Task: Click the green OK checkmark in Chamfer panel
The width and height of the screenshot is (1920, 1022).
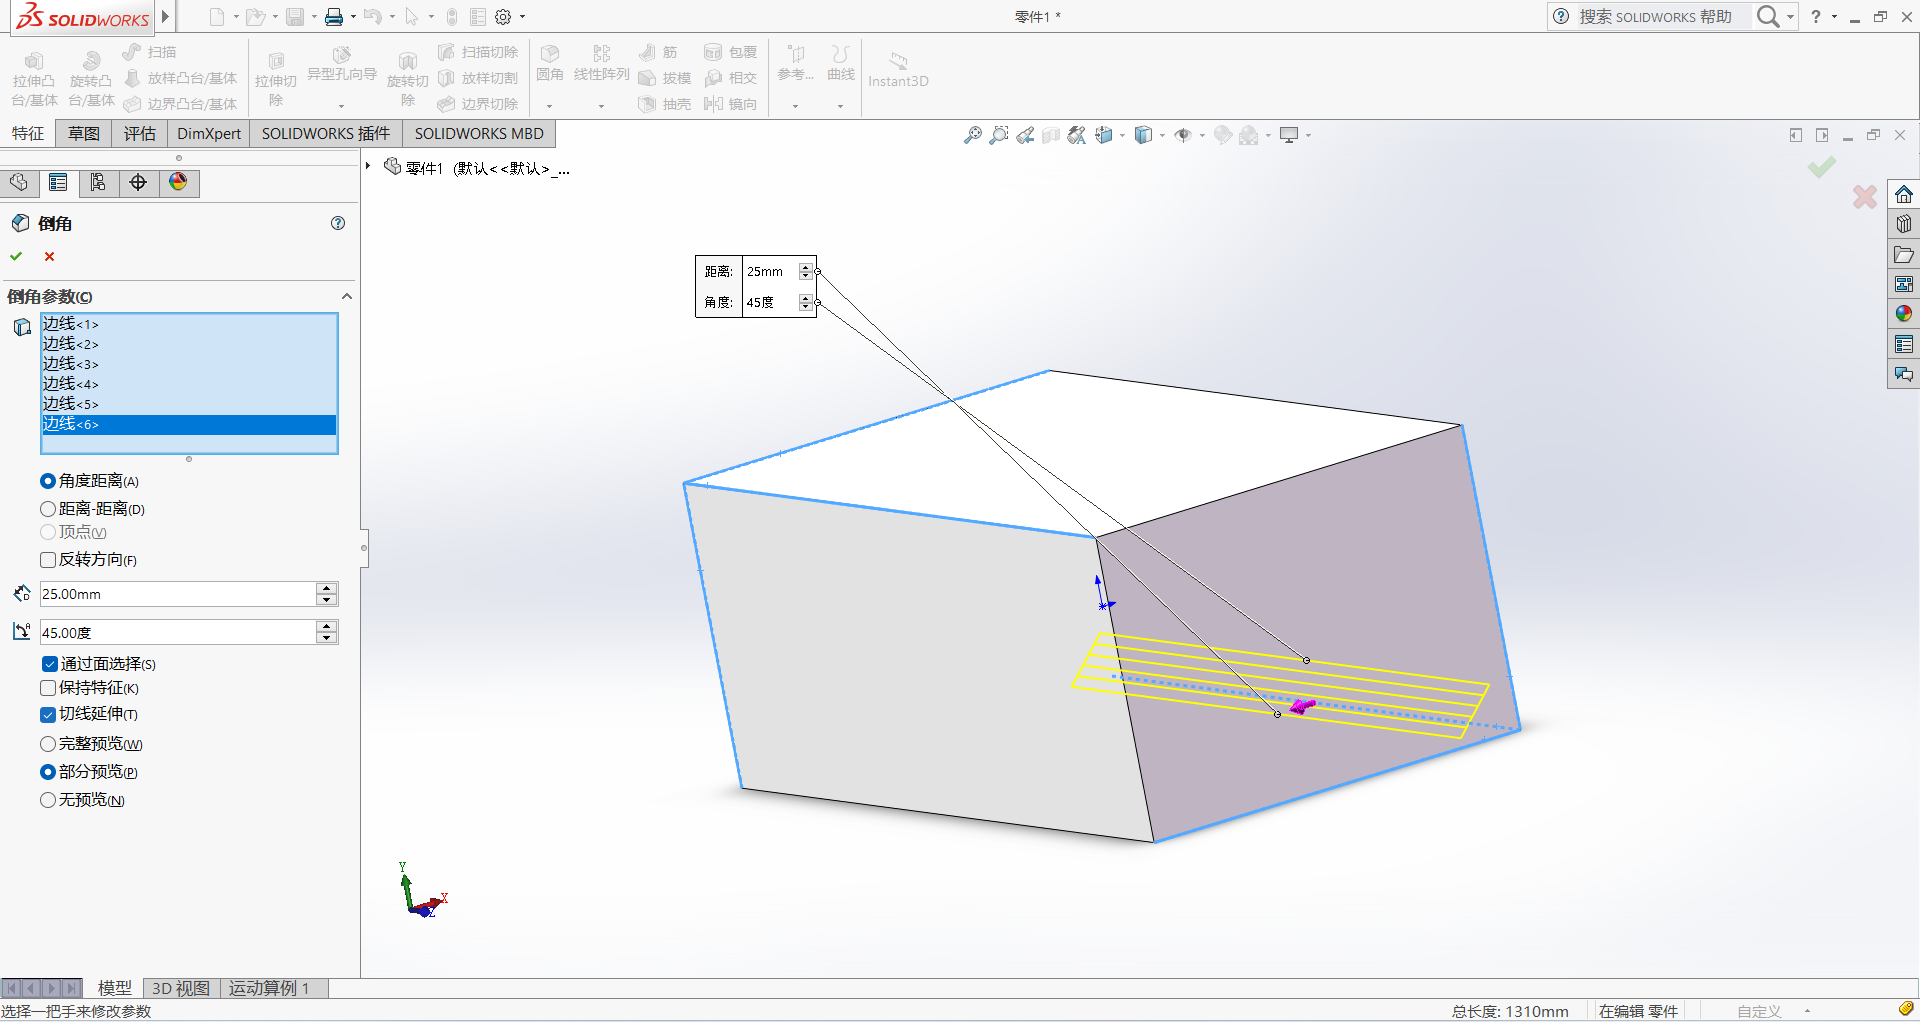Action: [16, 256]
